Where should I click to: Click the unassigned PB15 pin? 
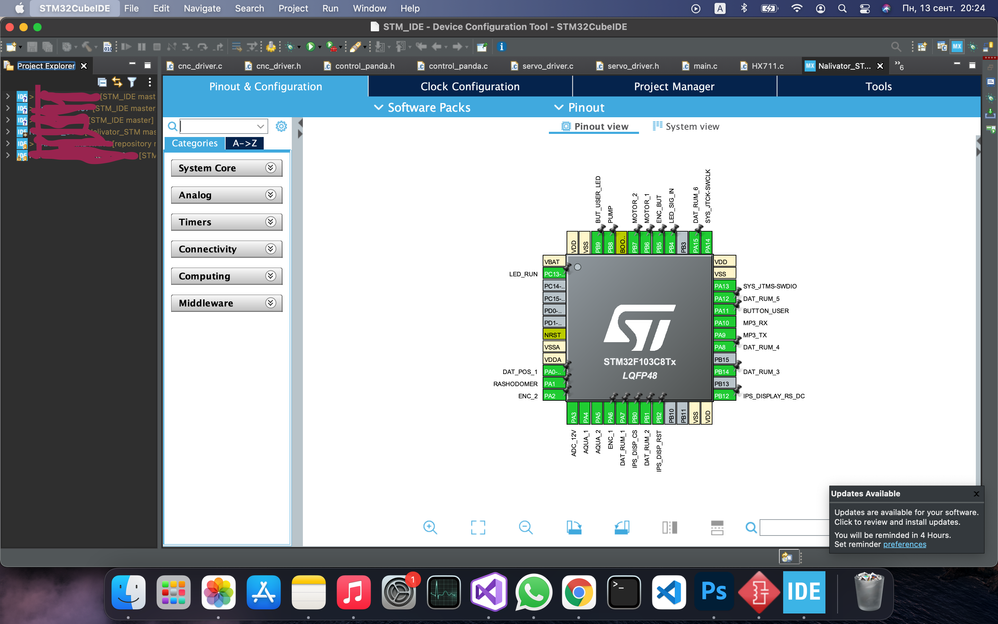[724, 359]
